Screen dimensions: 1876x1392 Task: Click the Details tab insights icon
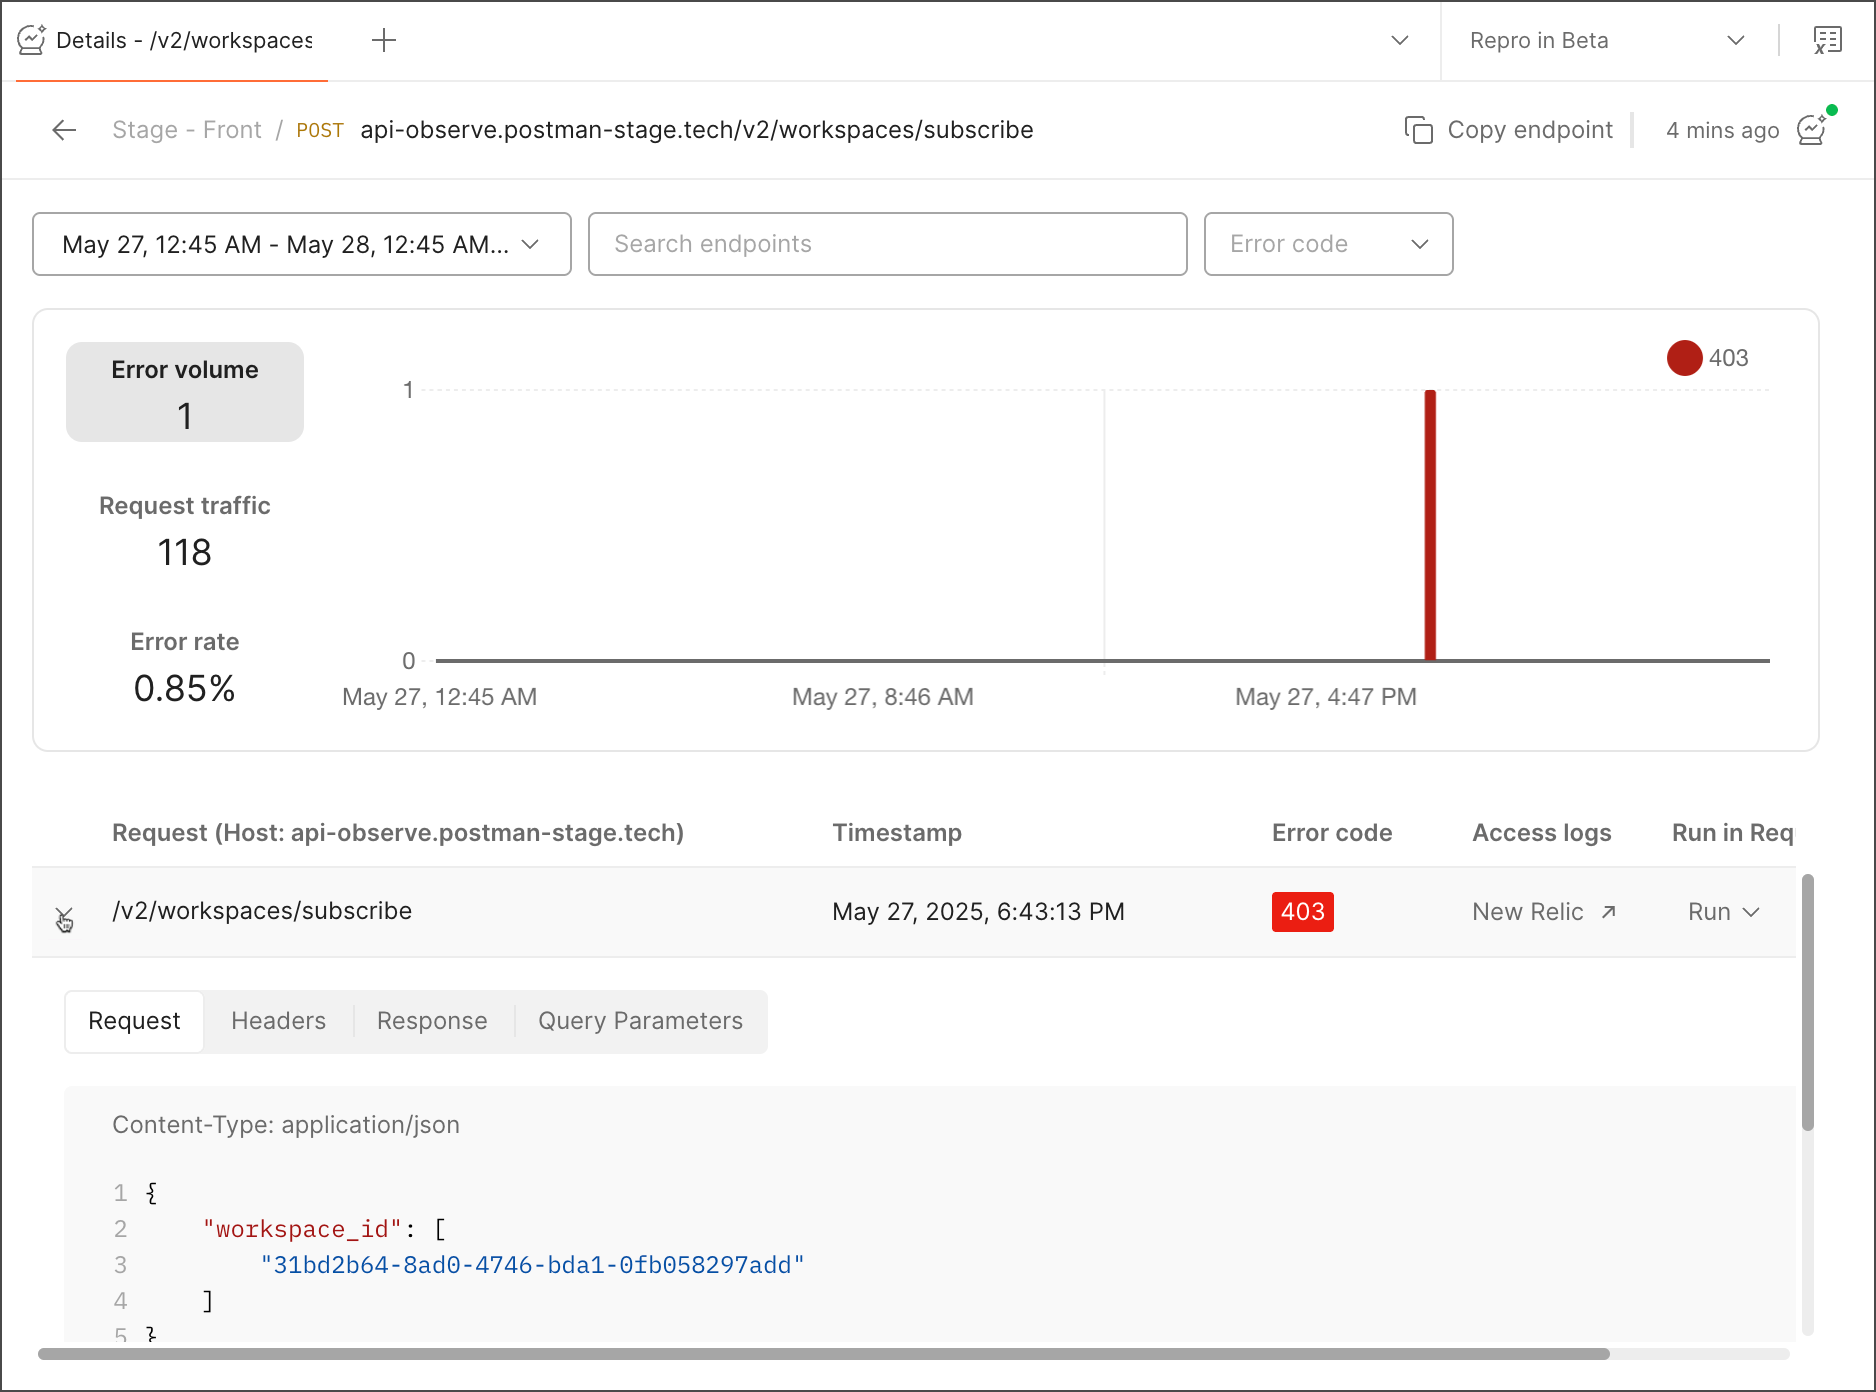[32, 40]
